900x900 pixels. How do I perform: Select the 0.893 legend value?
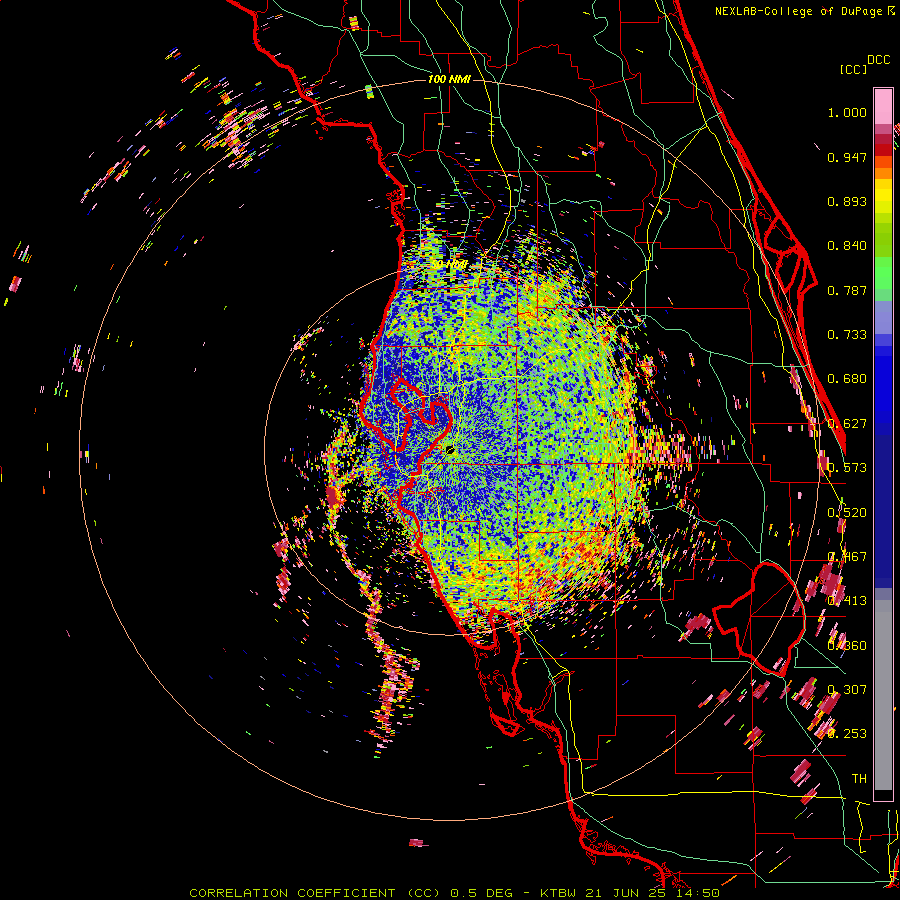click(847, 201)
